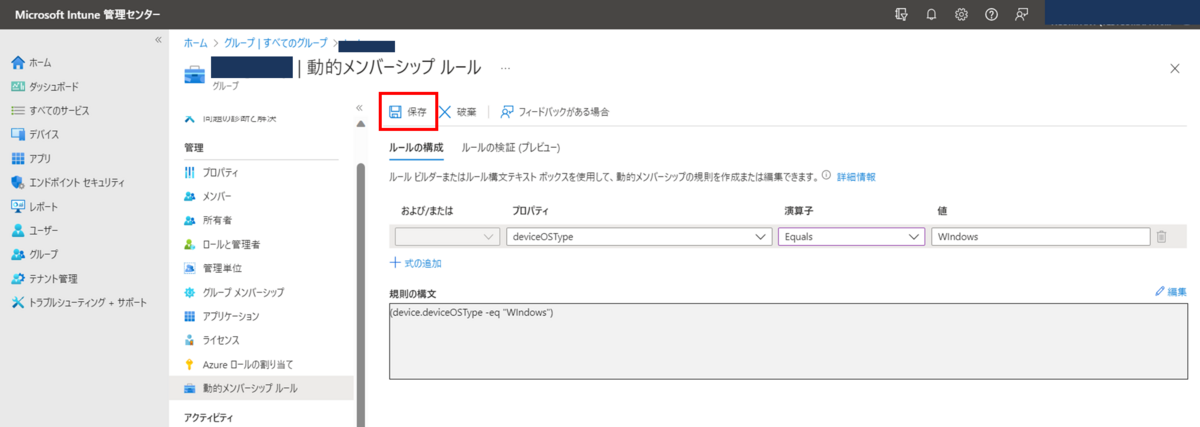Open ユーザー in the sidebar
Viewport: 1200px width, 427px height.
pyautogui.click(x=35, y=230)
